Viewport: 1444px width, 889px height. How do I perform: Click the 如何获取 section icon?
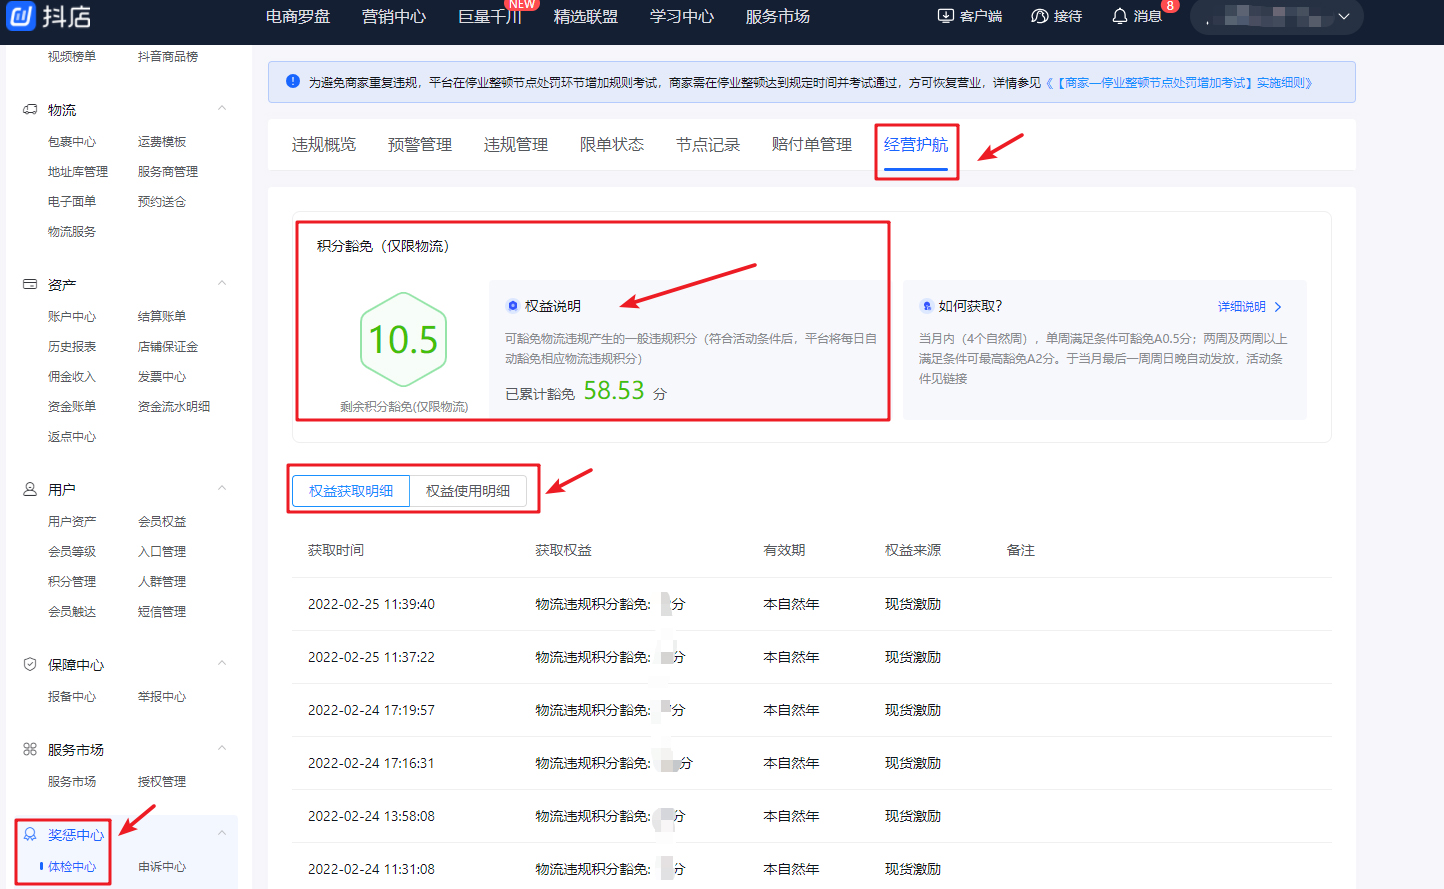pos(927,306)
